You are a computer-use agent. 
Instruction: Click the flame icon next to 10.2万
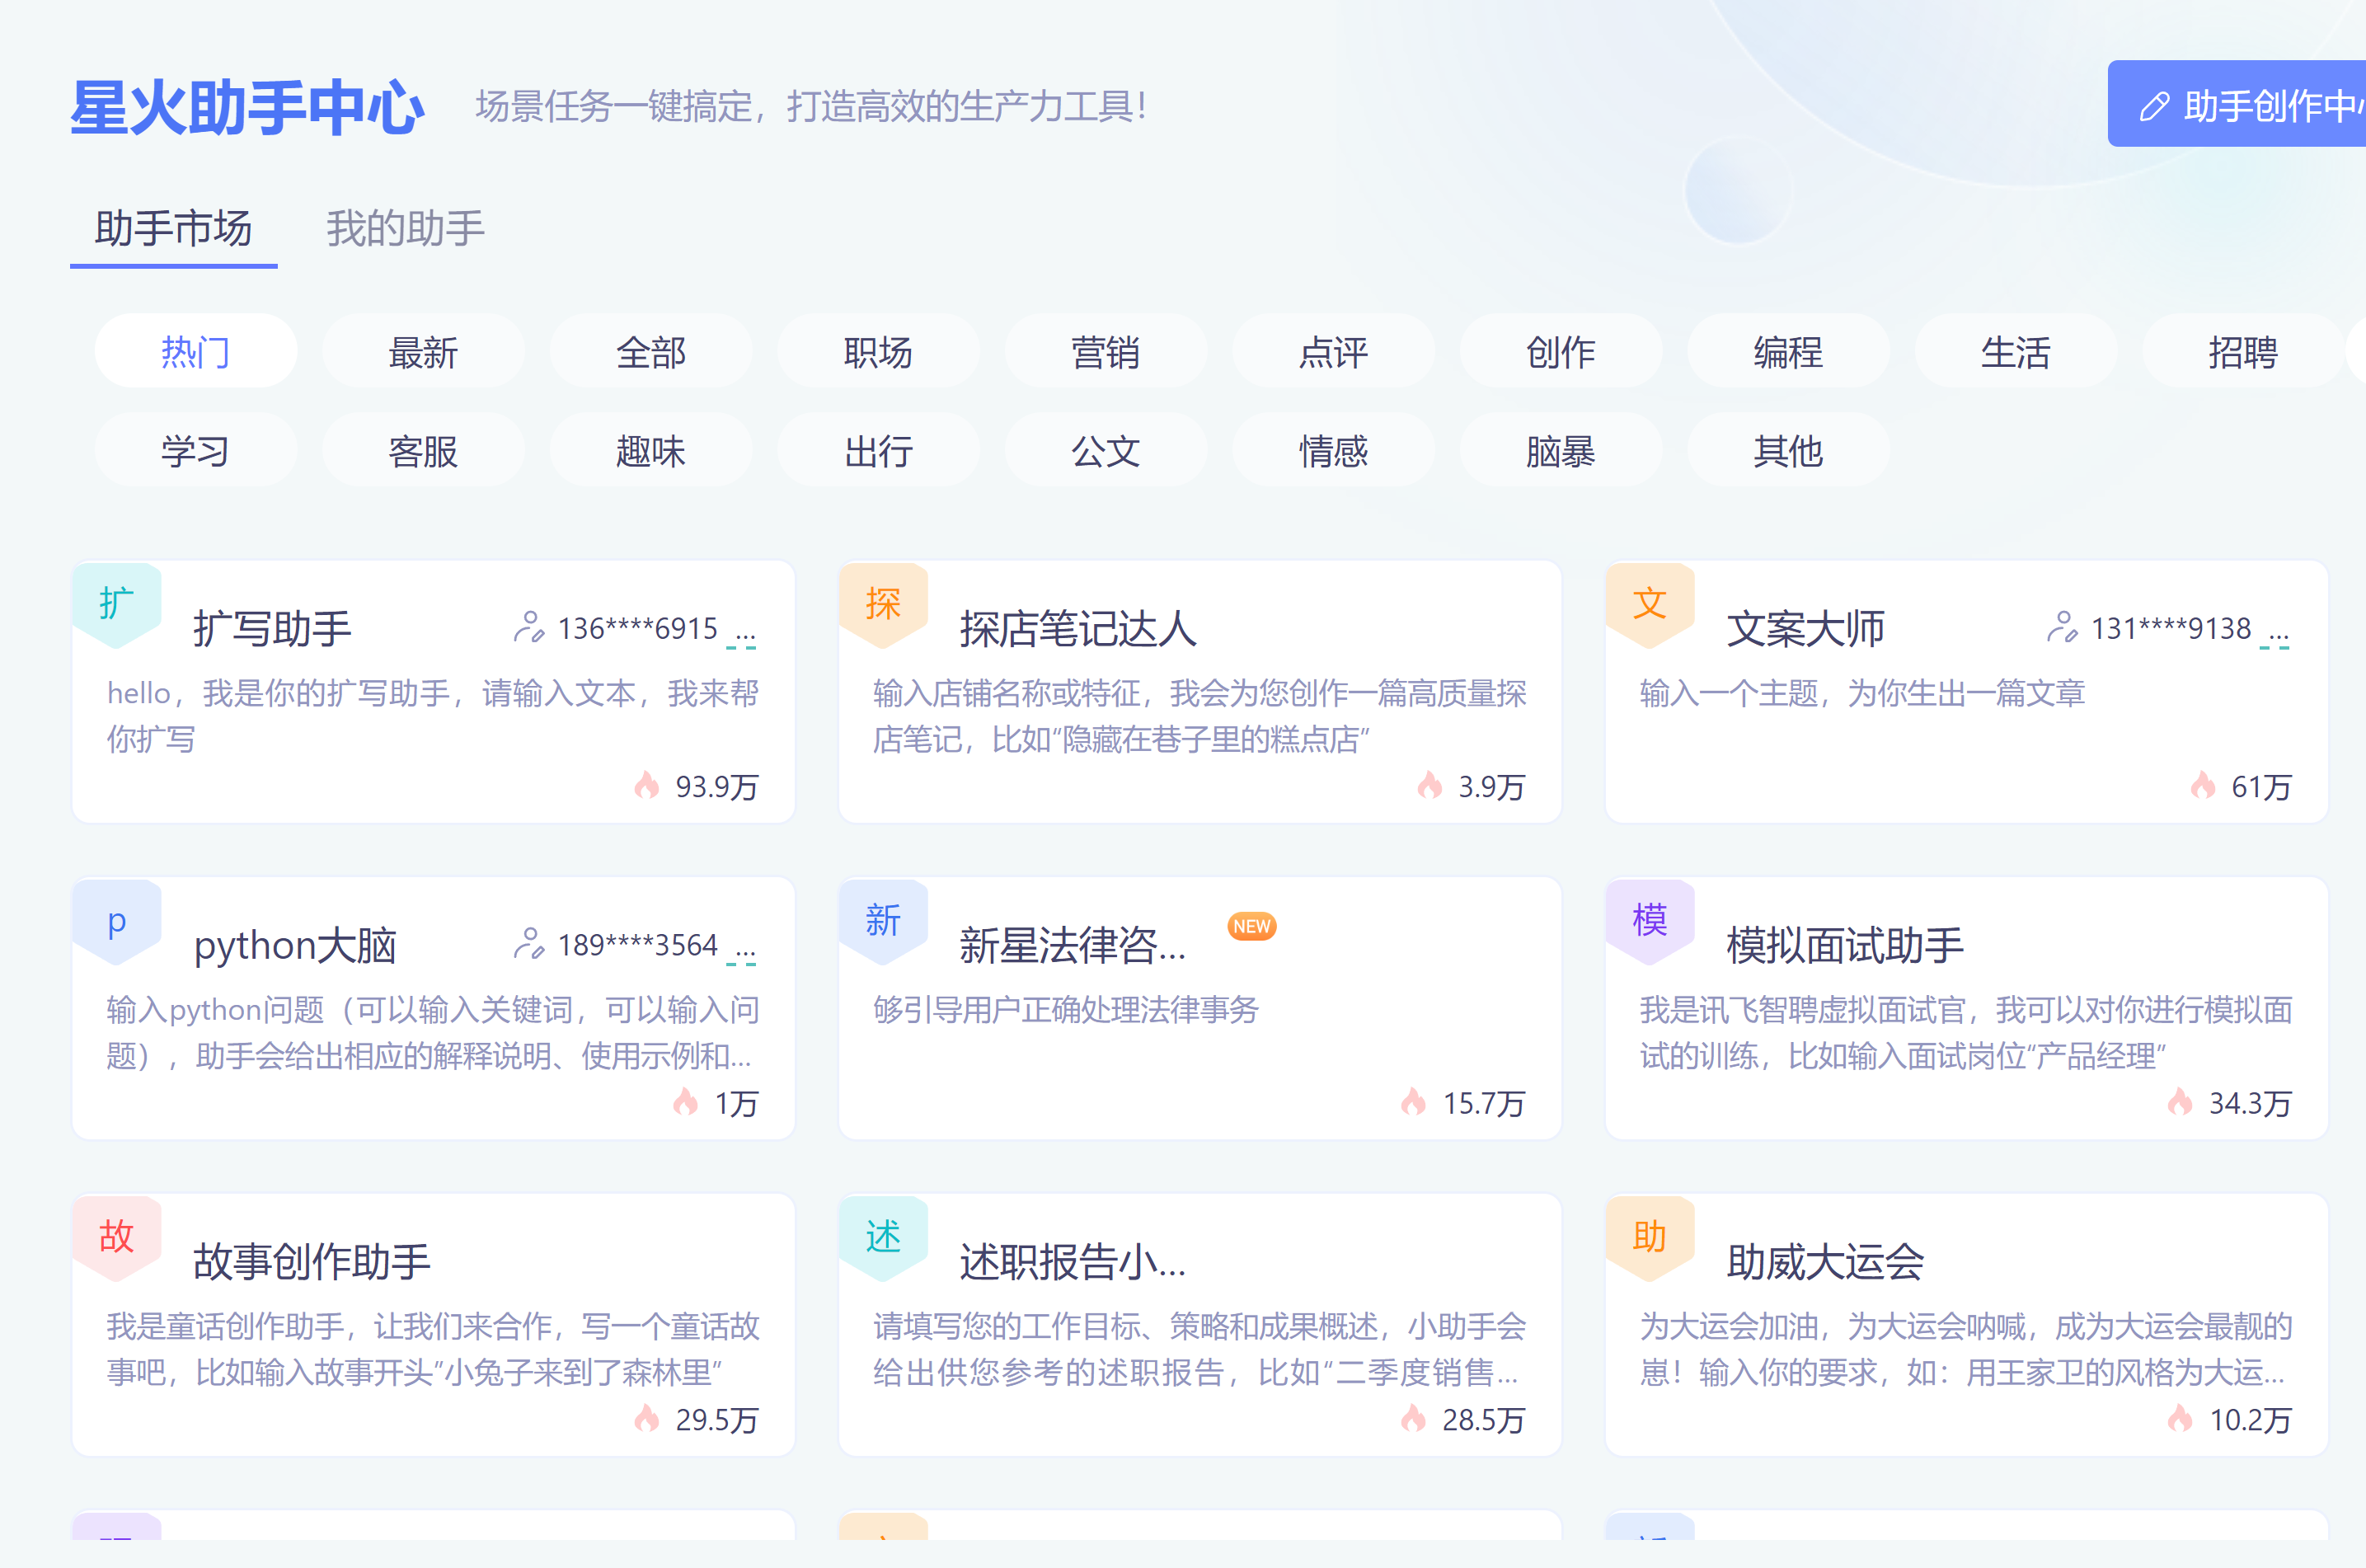click(2180, 1419)
